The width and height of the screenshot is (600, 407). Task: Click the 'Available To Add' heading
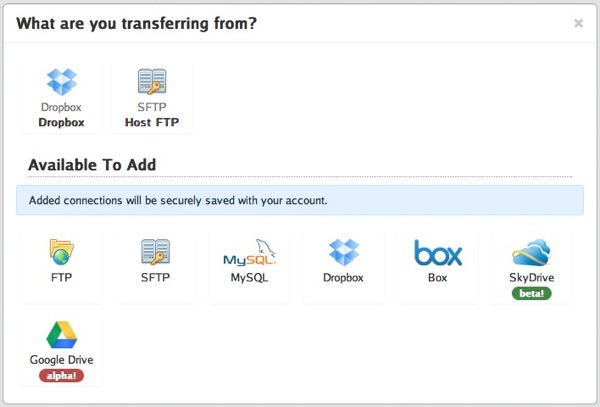point(92,165)
